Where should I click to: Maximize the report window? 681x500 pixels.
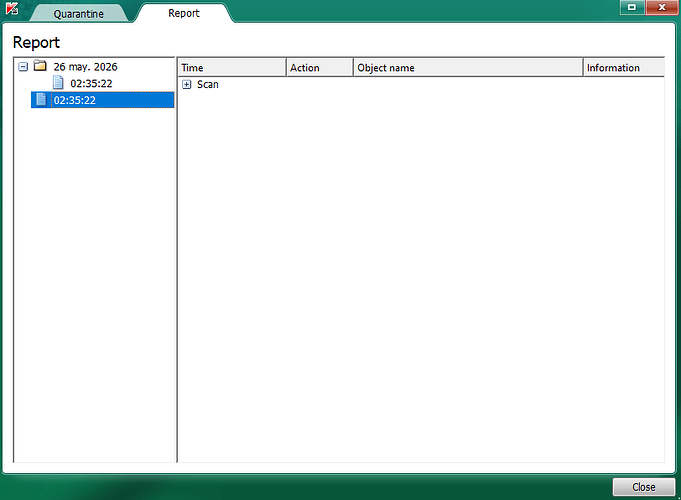point(632,7)
